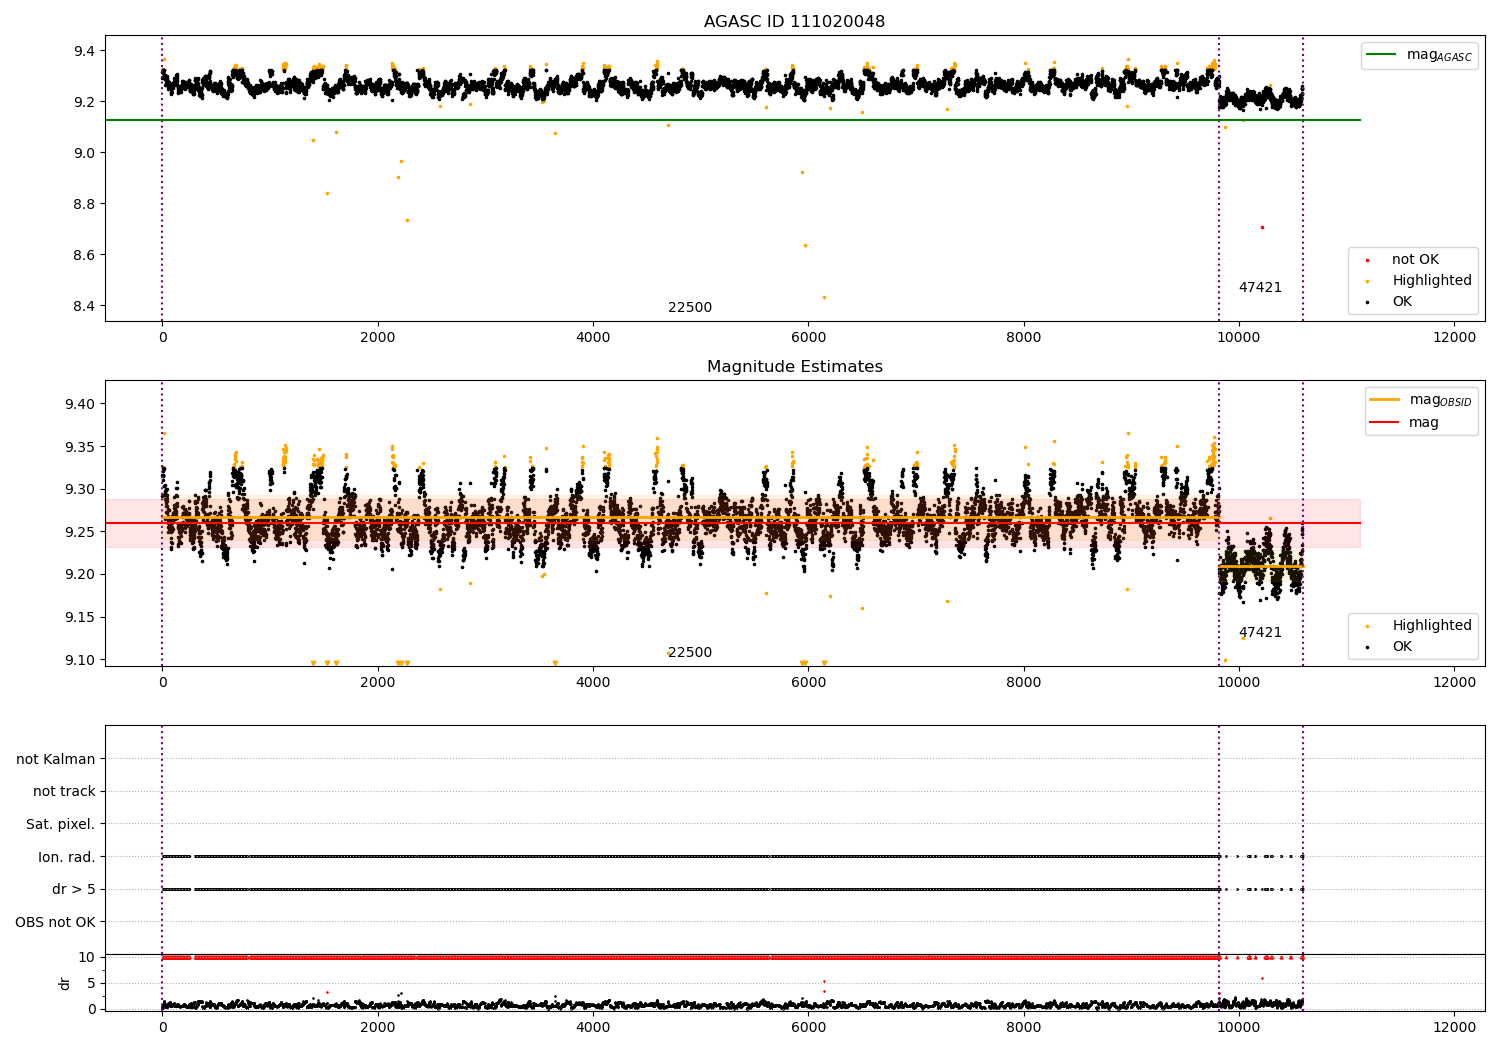Click the isolated red not-OK data point in top plot
1500x1050 pixels.
tap(1262, 228)
